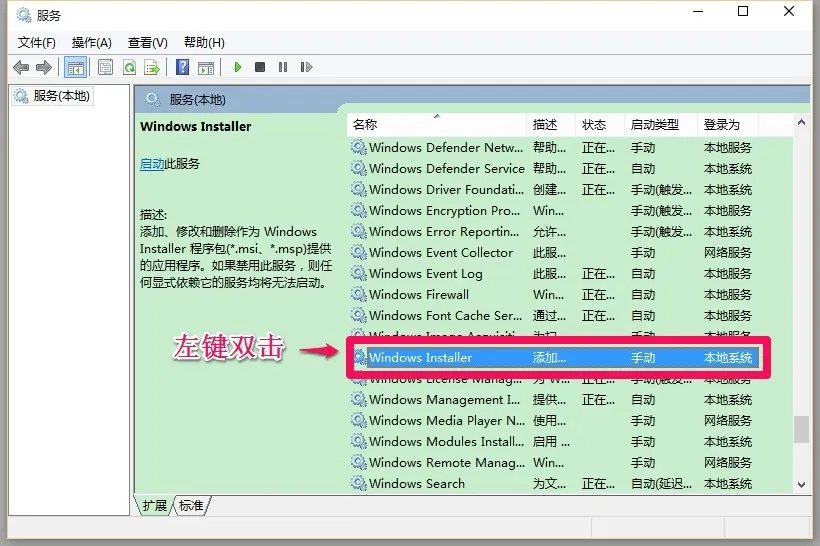Image resolution: width=820 pixels, height=546 pixels.
Task: Sort by the 状态 column header
Action: coord(599,125)
